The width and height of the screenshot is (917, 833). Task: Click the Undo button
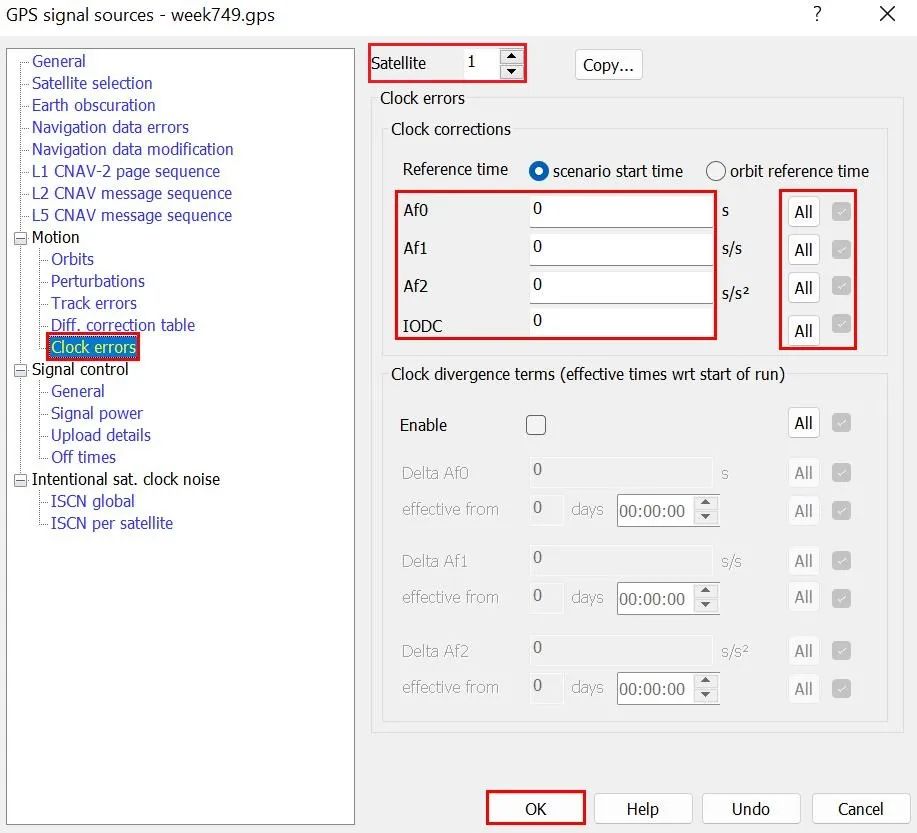pos(750,808)
